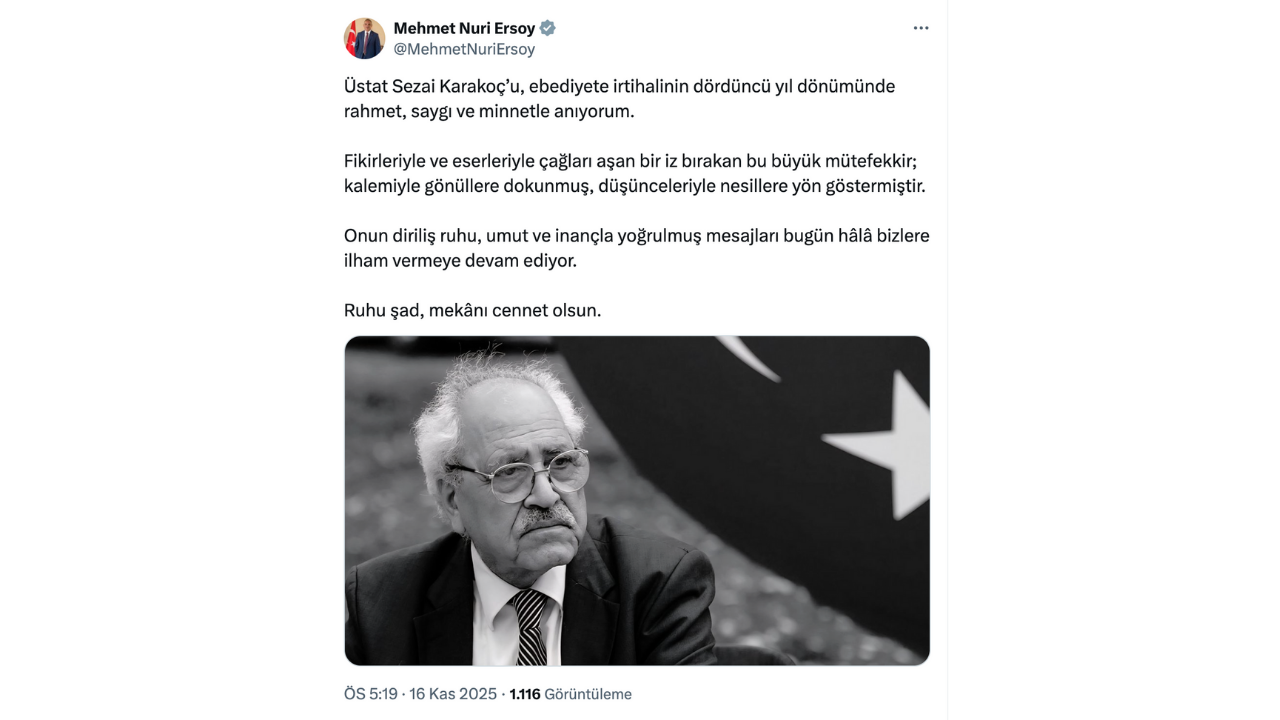Open the three-dot more options menu
This screenshot has width=1280, height=720.
(921, 28)
